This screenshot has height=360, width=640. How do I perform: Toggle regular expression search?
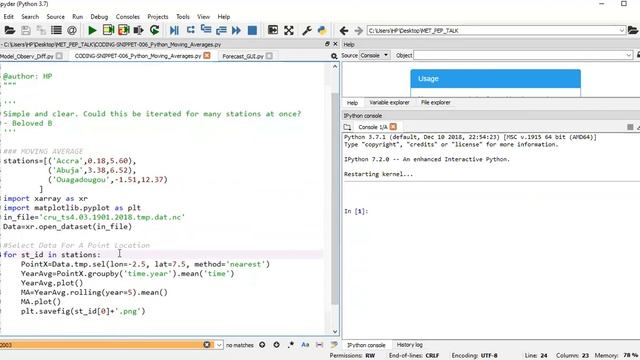coord(291,345)
